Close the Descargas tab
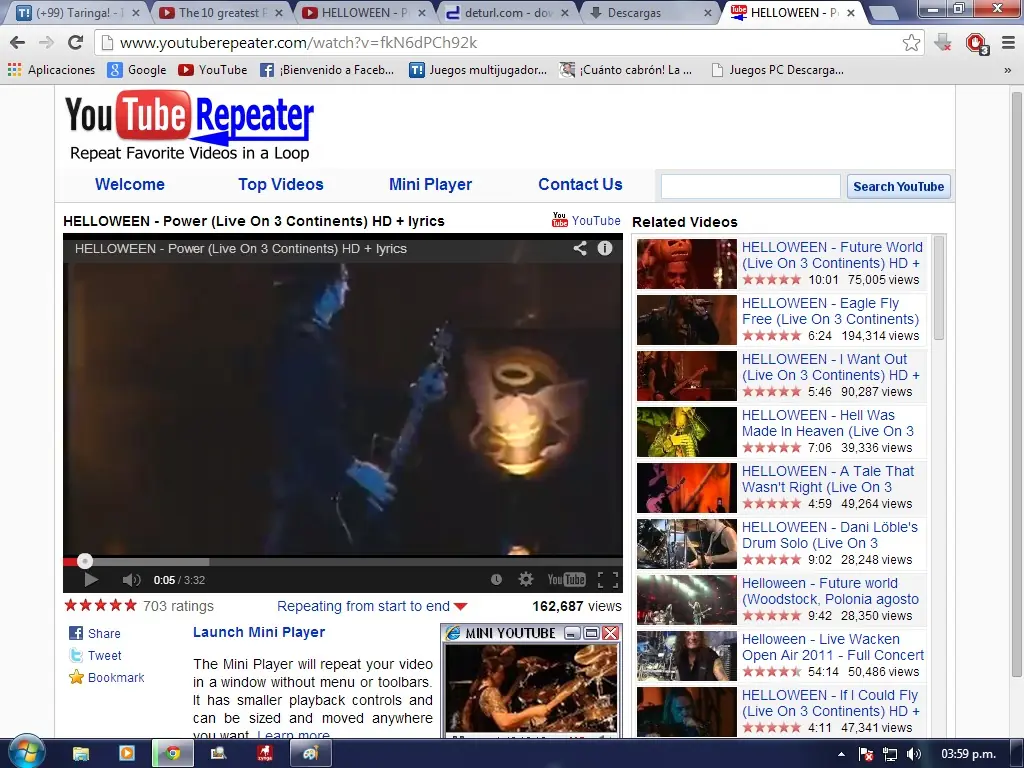The height and width of the screenshot is (768, 1024). 708,12
